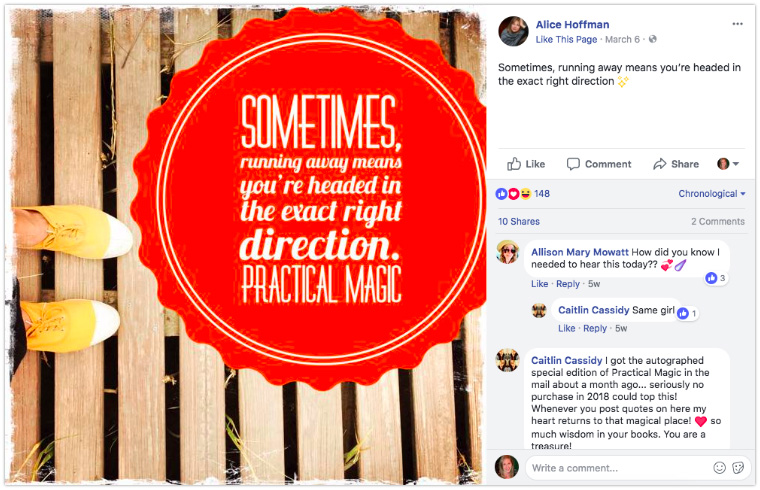Click the 2 Comments count
The height and width of the screenshot is (490, 760).
[x=717, y=221]
